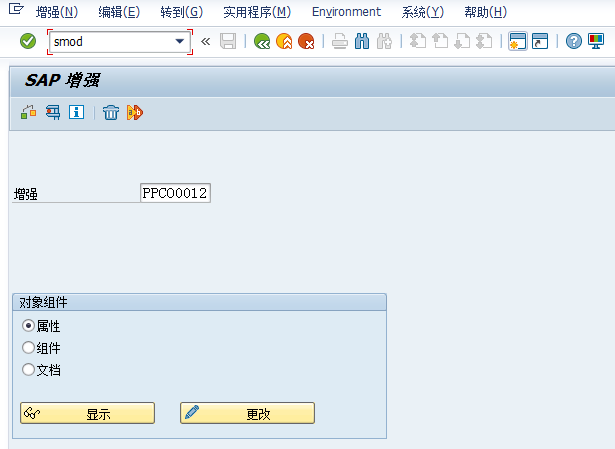Viewport: 615px width, 449px height.
Task: Click the Test enhancement icon
Action: 53,113
